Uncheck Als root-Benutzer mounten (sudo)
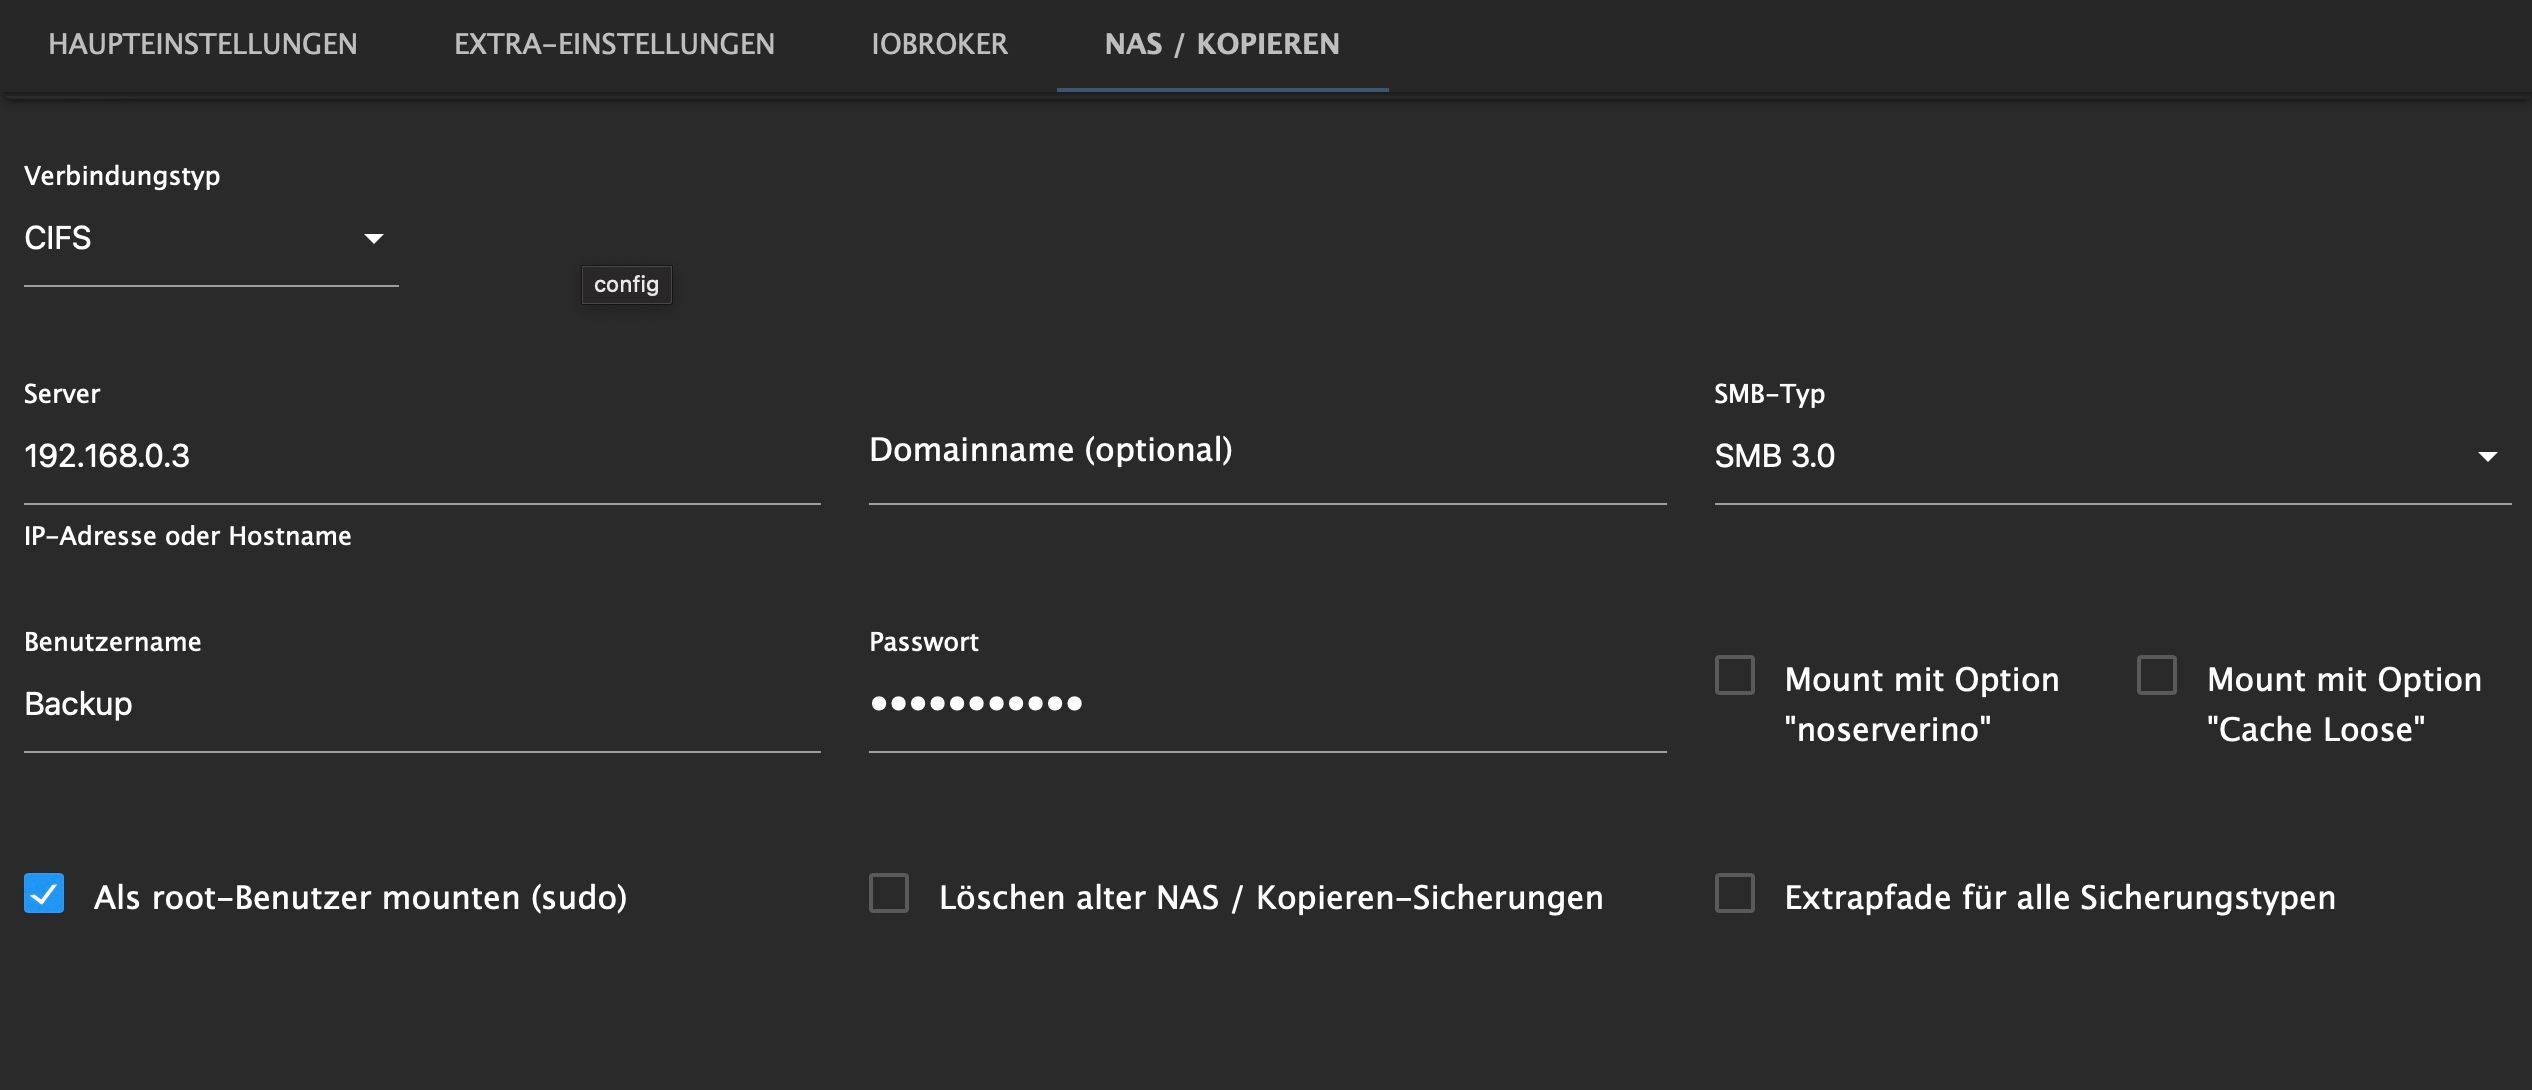The height and width of the screenshot is (1090, 2532). click(x=44, y=893)
